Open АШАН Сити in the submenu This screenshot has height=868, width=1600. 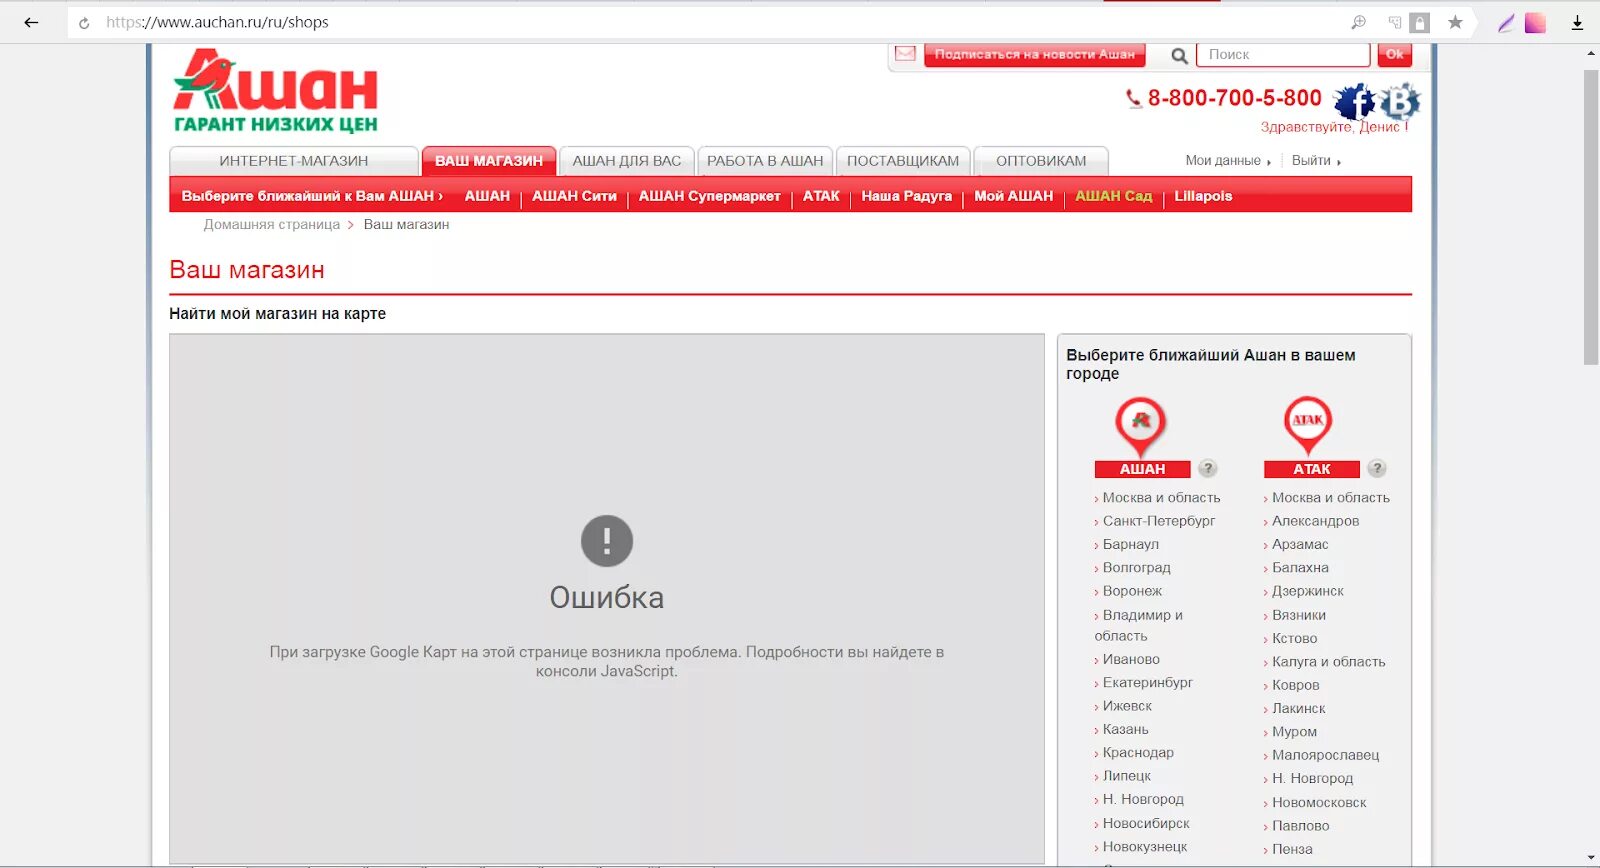point(574,196)
